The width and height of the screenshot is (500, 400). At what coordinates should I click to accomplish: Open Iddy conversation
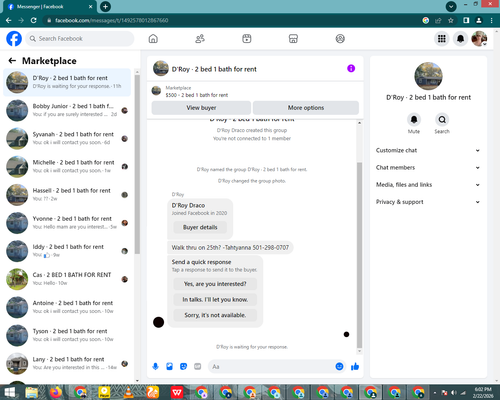pos(67,251)
